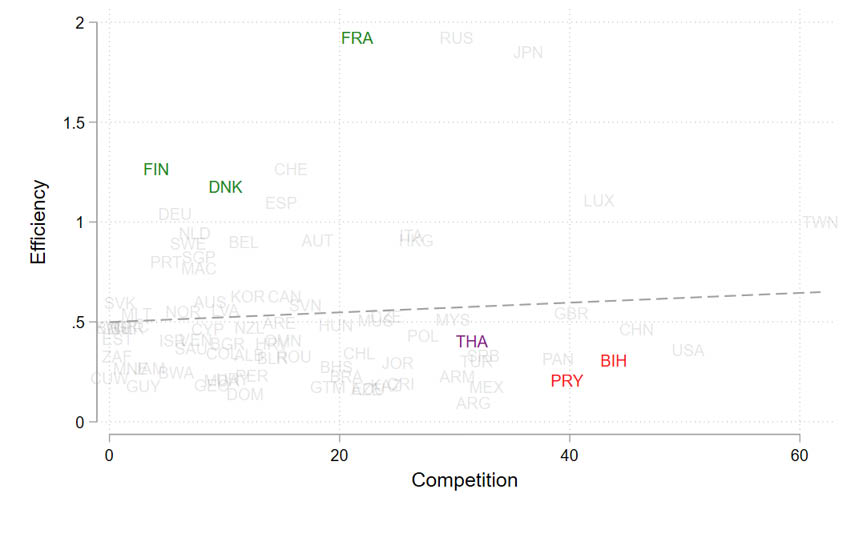Click the red BIH data label
850x550 pixels.
pyautogui.click(x=614, y=361)
